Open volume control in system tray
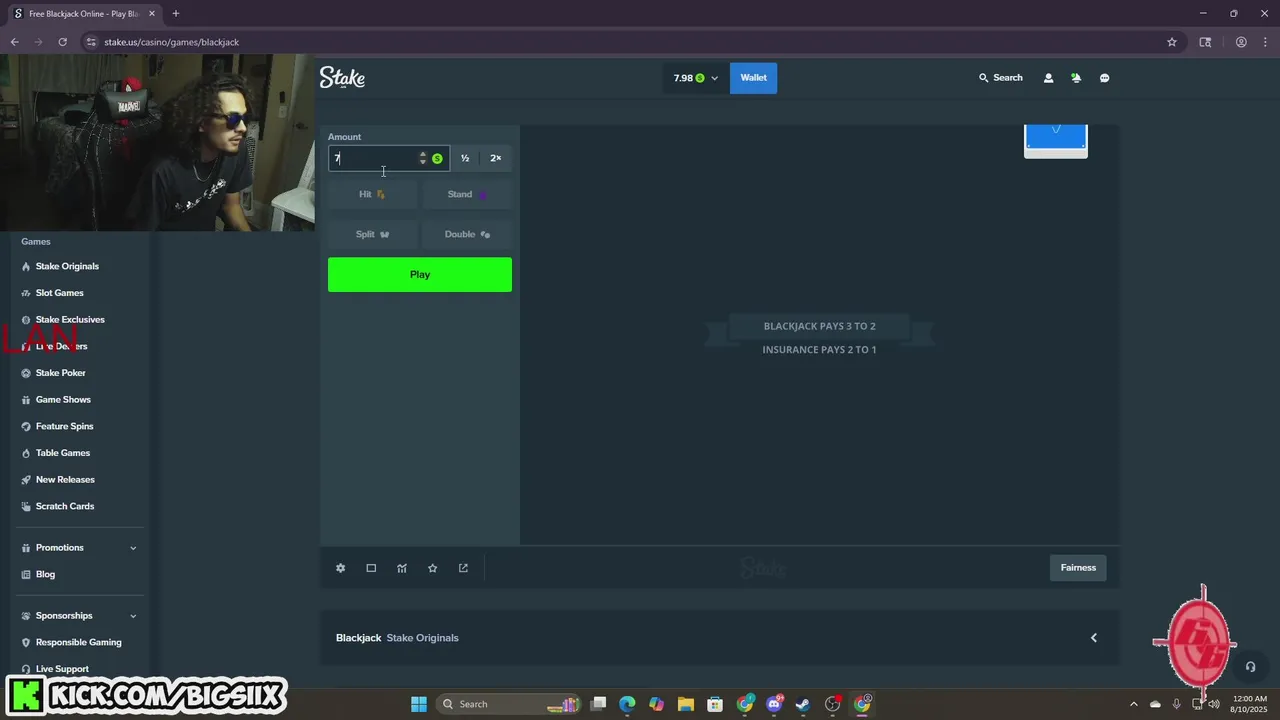The width and height of the screenshot is (1280, 720). coord(1214,704)
